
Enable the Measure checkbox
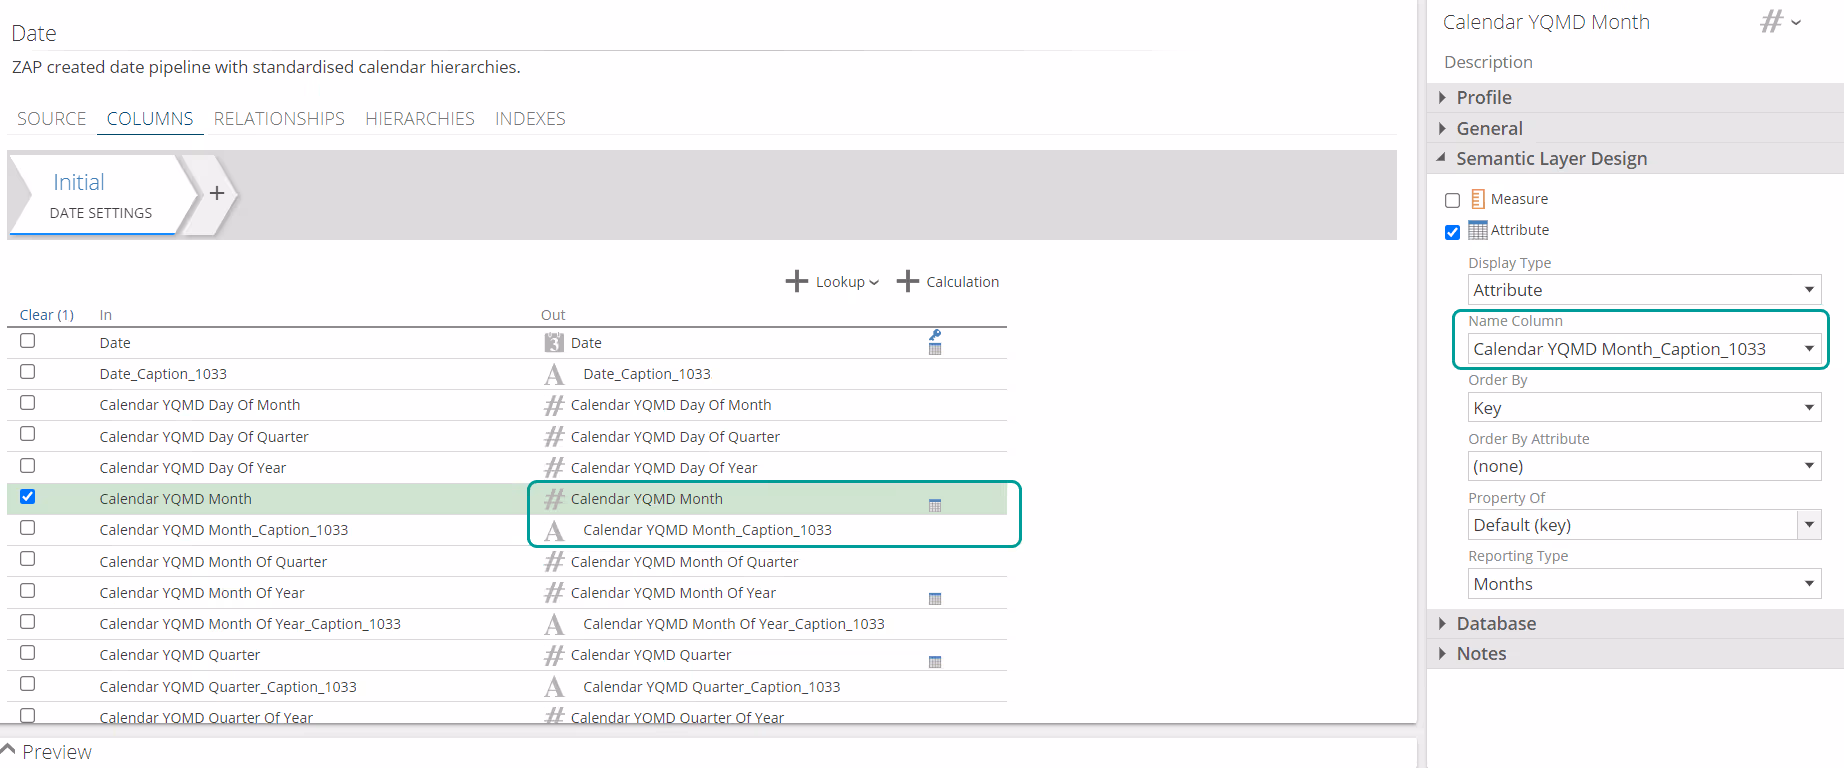point(1452,200)
